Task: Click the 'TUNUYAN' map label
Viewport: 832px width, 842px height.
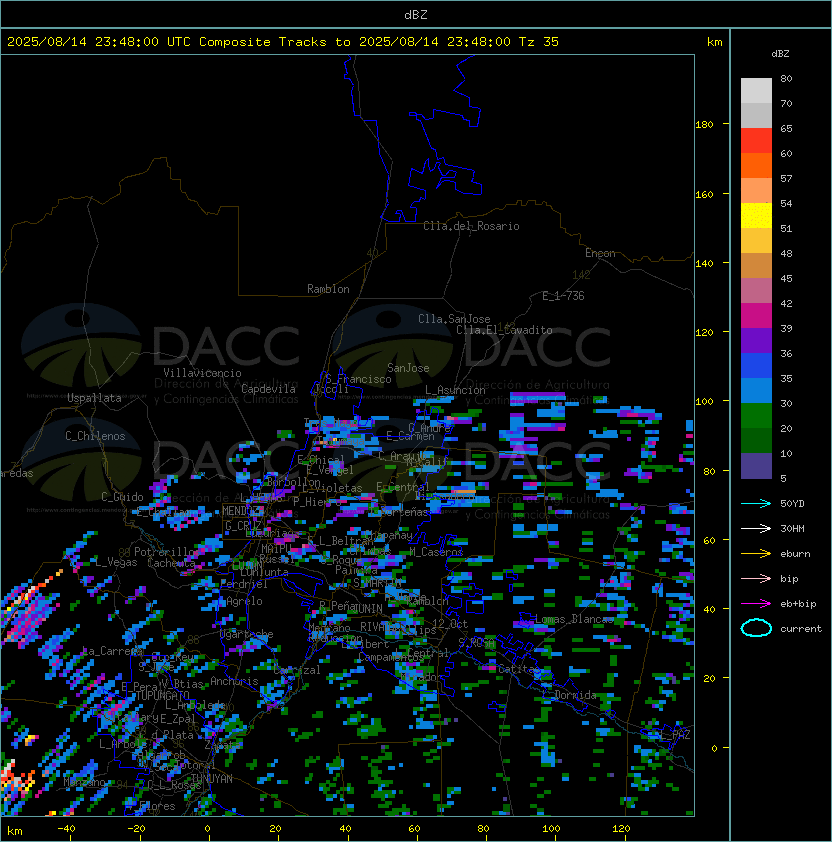Action: (212, 779)
